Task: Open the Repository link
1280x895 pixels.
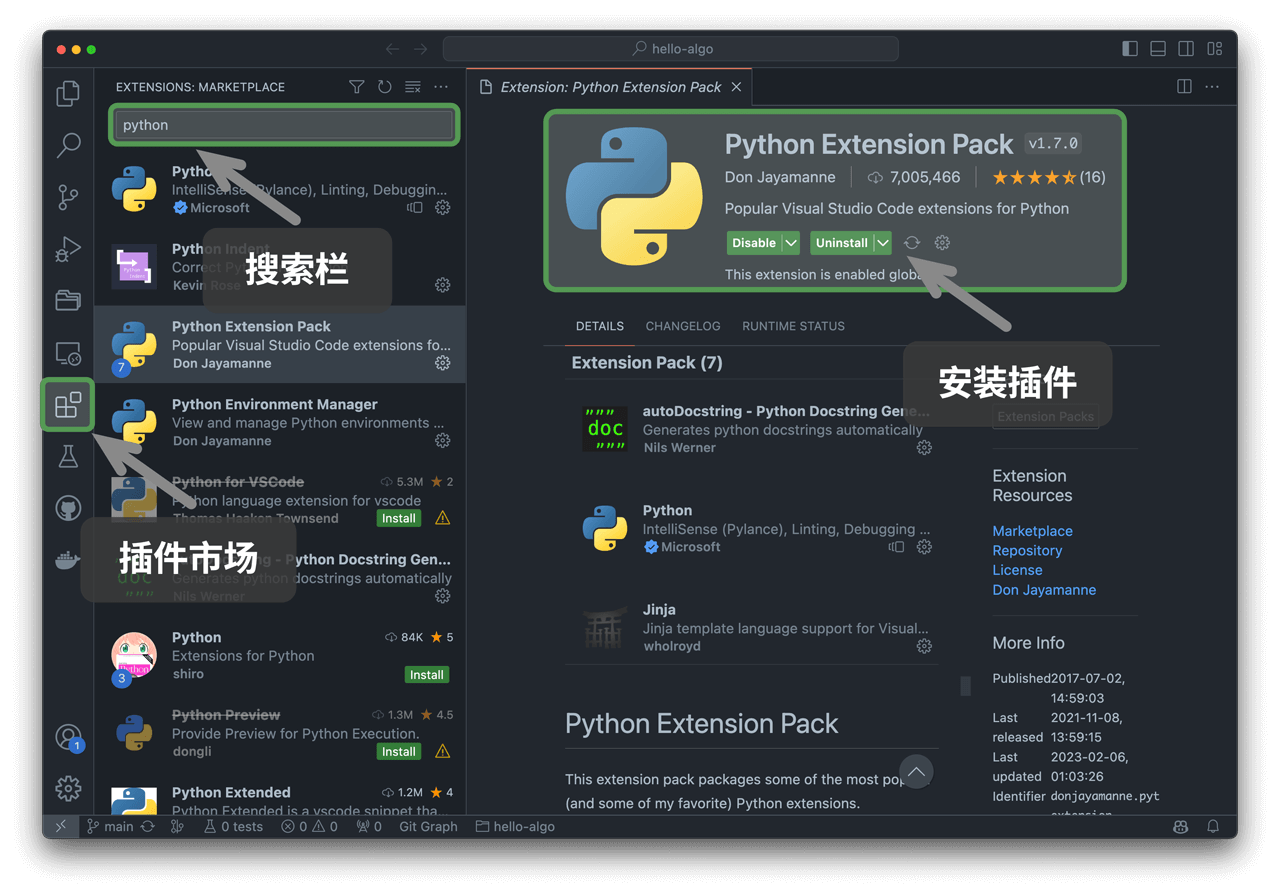Action: point(1027,550)
